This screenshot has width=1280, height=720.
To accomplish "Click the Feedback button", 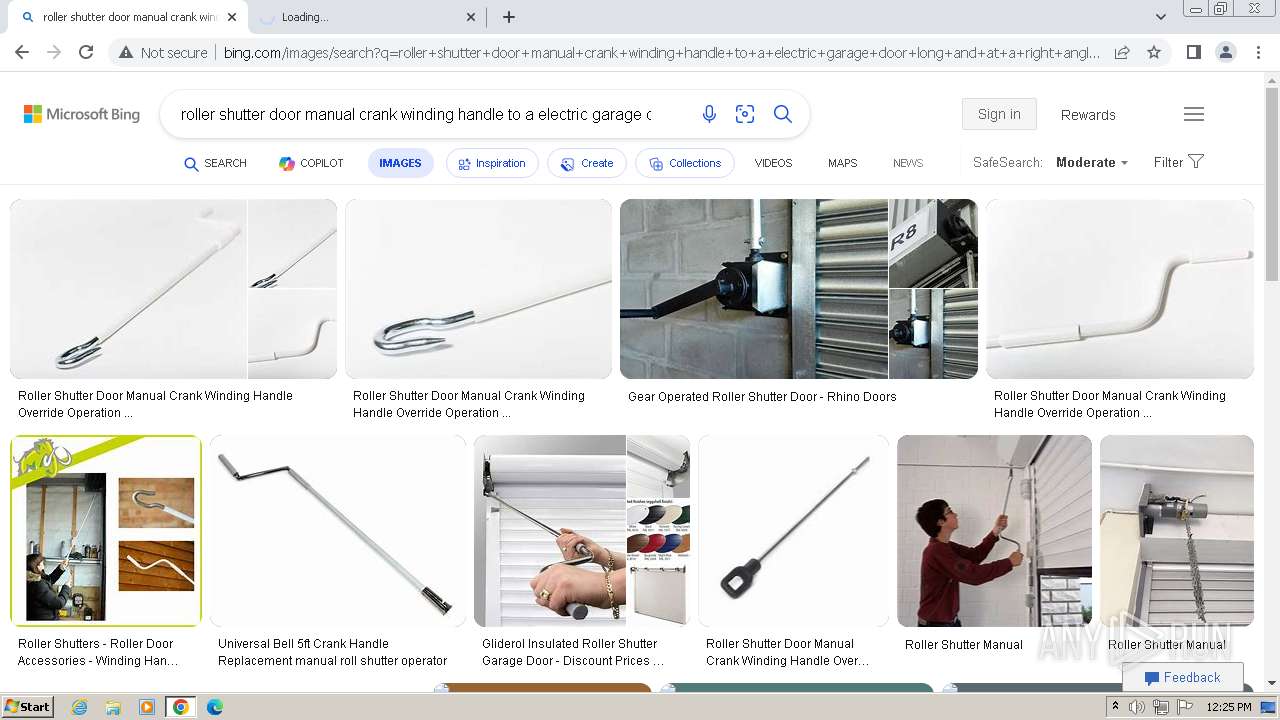I will pos(1182,677).
